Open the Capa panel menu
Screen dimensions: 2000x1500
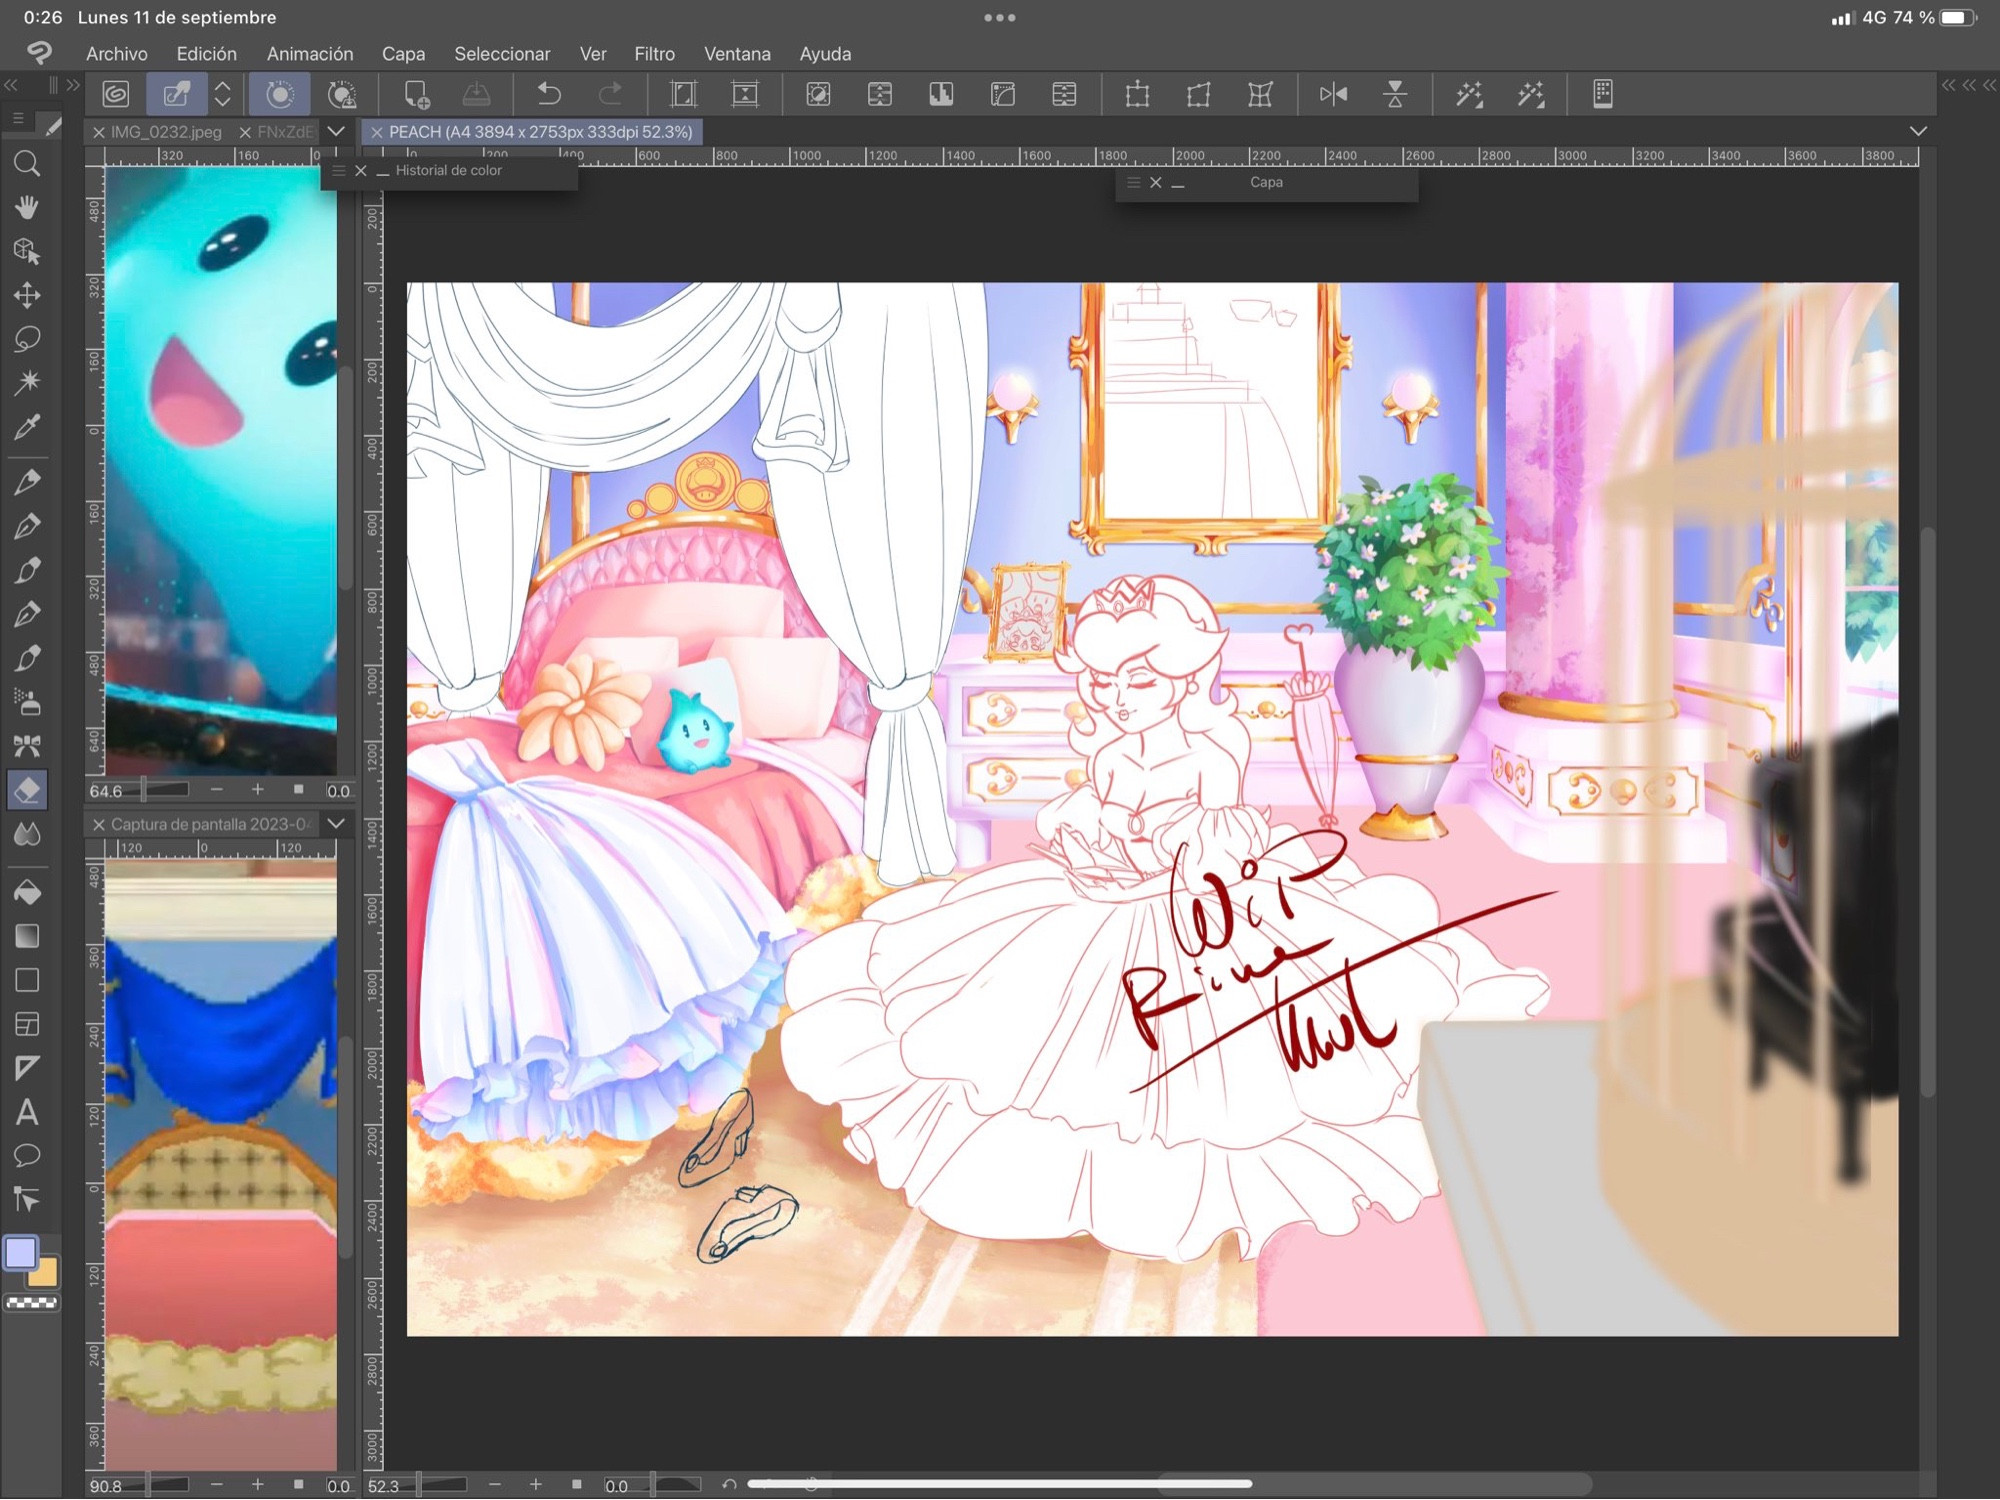tap(1133, 183)
